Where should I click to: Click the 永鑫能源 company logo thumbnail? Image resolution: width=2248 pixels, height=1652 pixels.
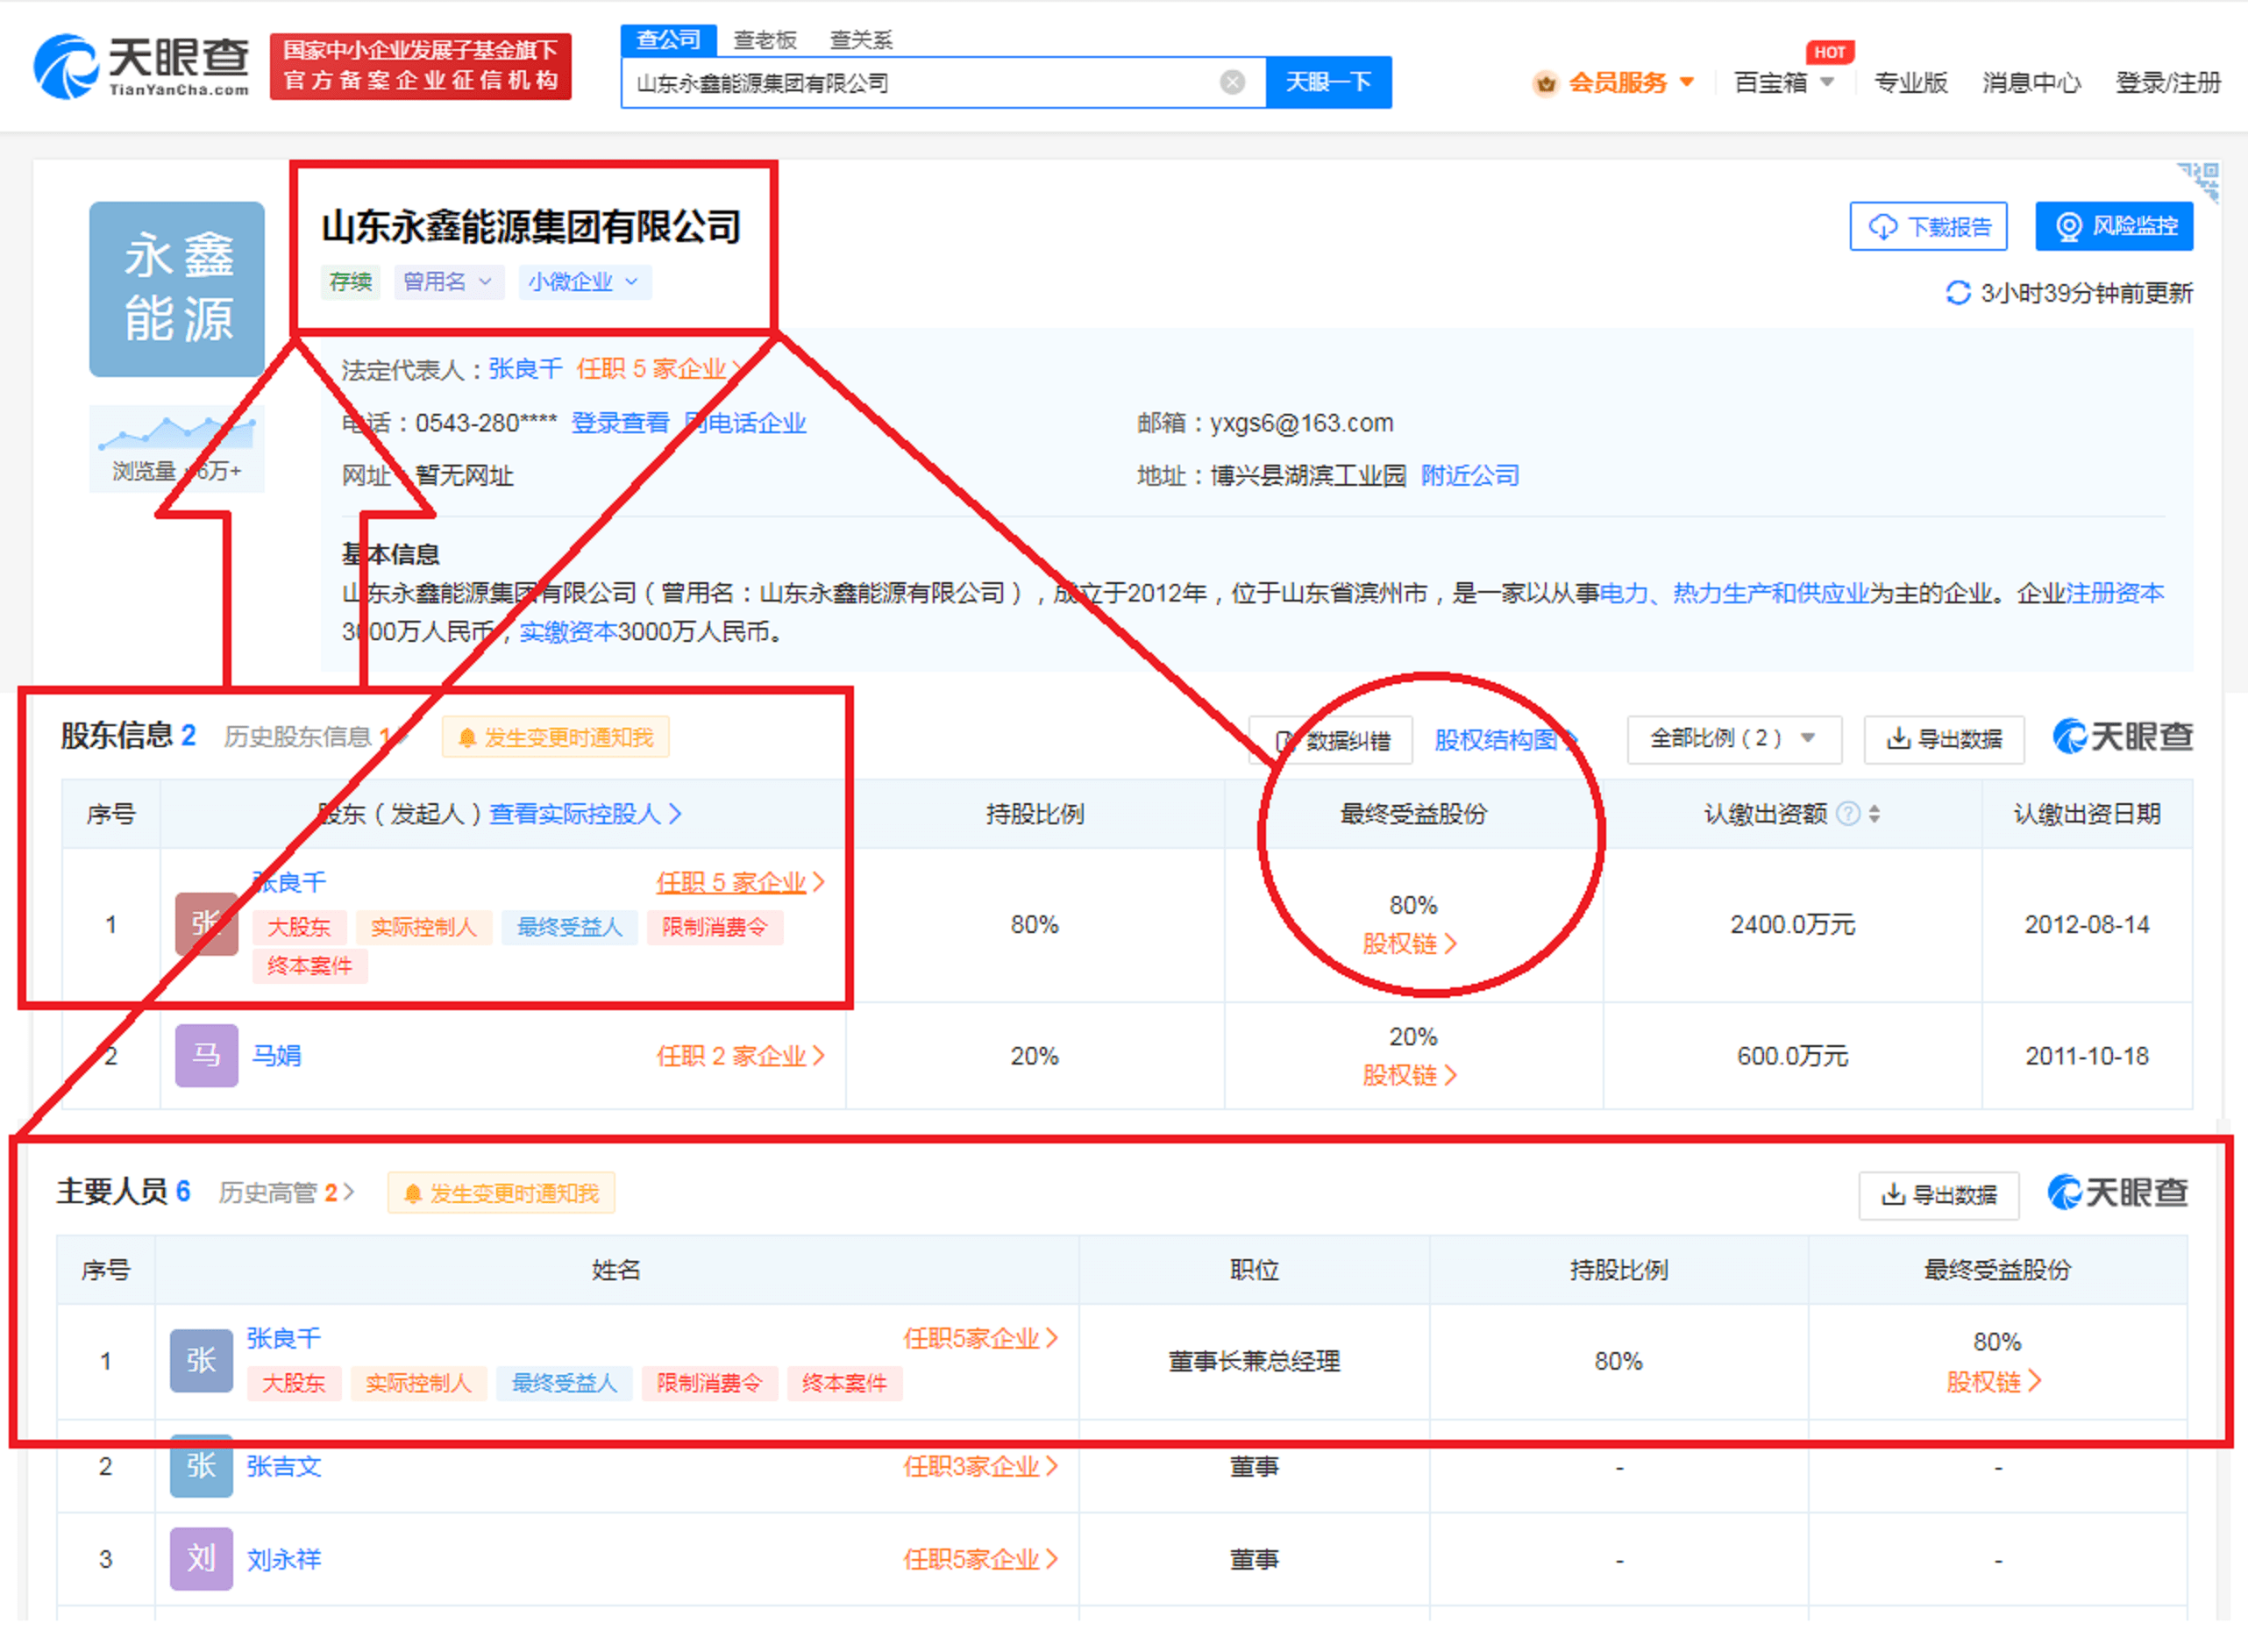coord(177,289)
